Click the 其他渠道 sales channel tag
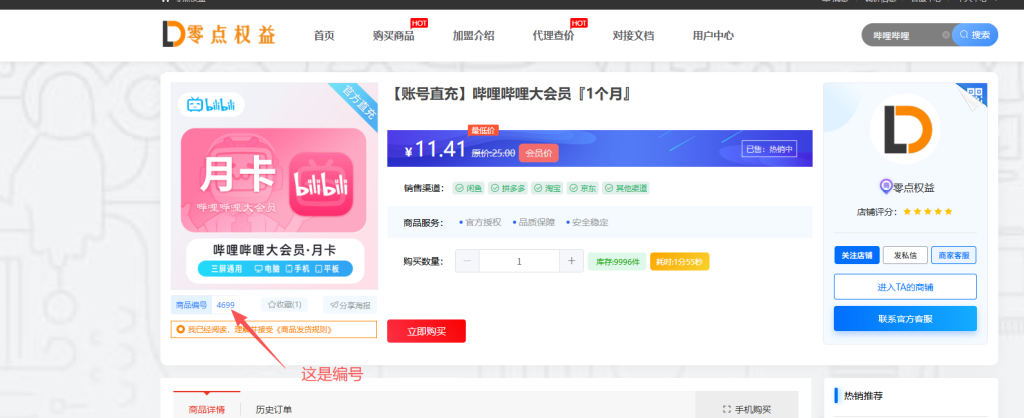This screenshot has height=418, width=1024. coord(626,188)
